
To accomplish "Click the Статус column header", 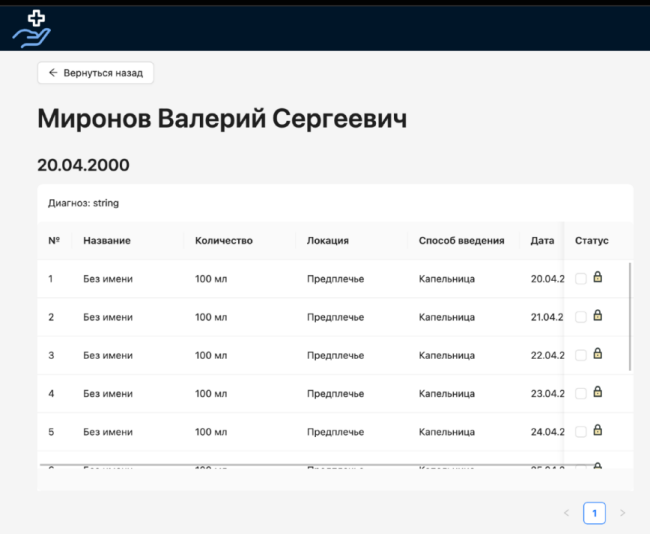I will [592, 240].
